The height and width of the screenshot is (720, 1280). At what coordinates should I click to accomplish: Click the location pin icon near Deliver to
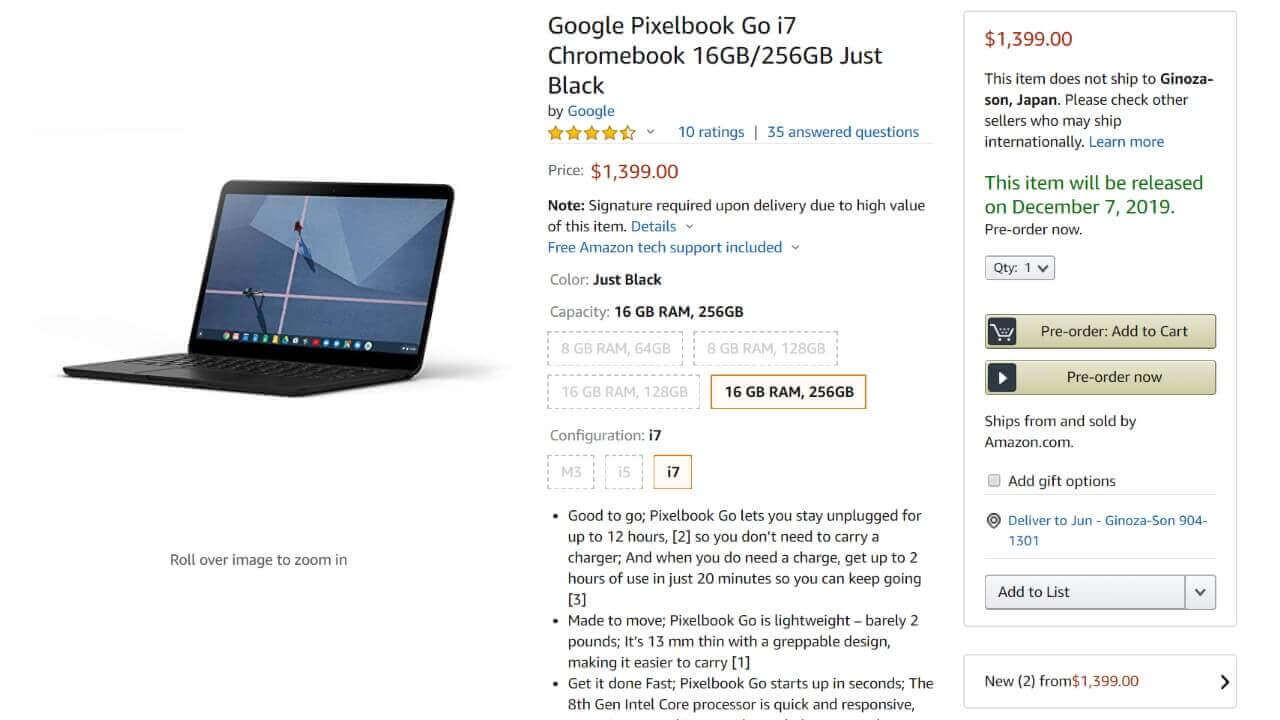(993, 521)
